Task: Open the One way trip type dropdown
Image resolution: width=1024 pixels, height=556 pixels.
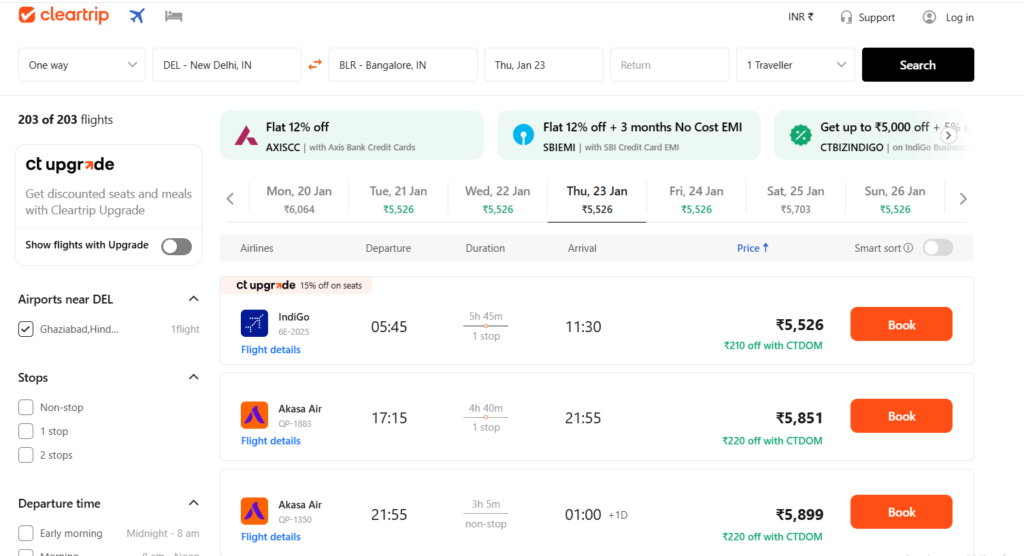Action: pos(82,65)
